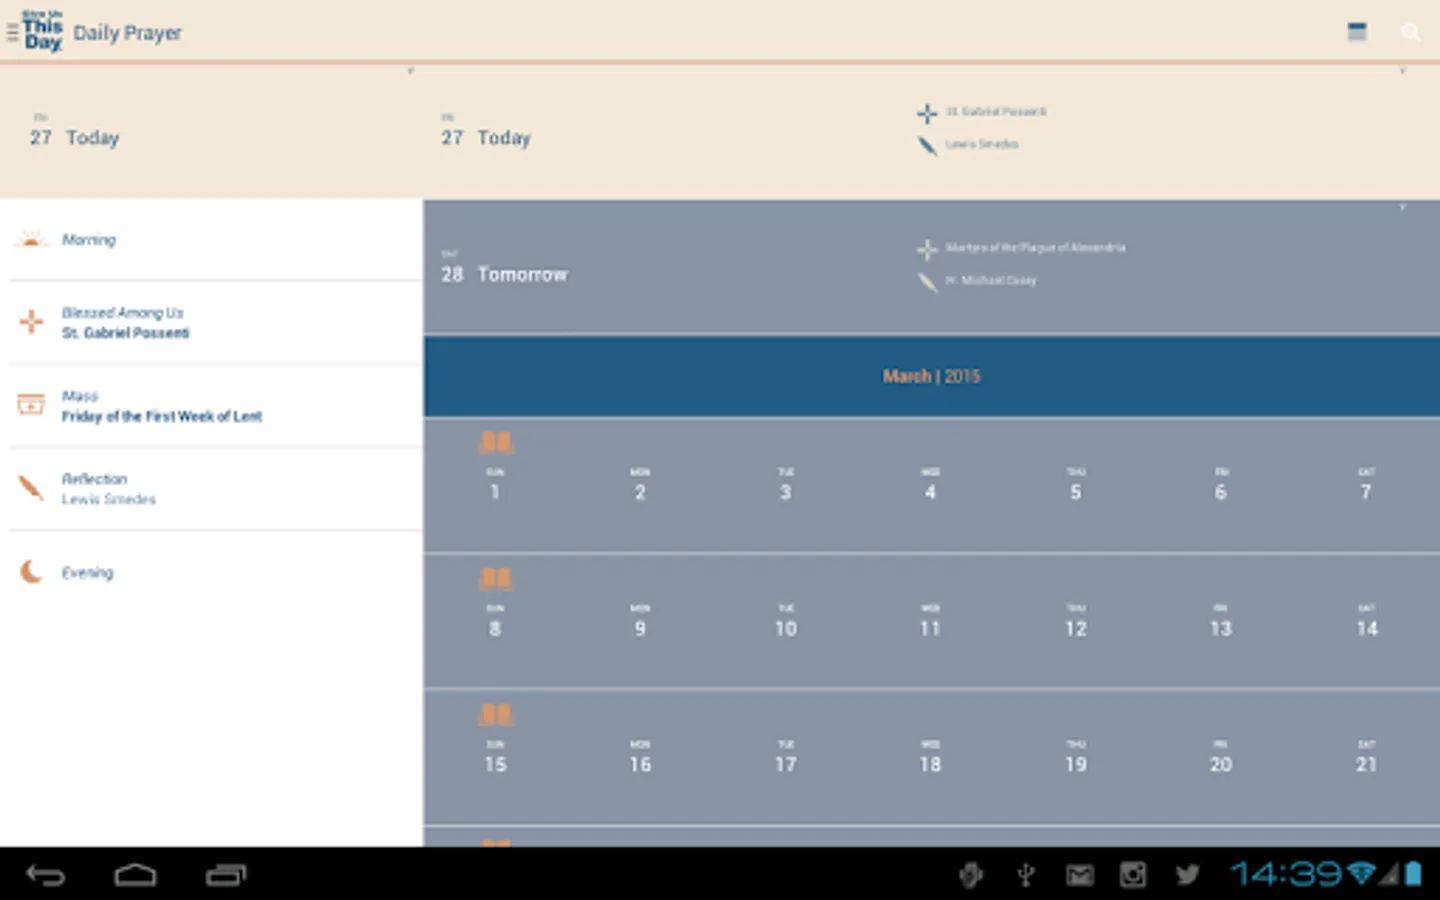Open Mass Friday of the First Week of Lent

211,406
